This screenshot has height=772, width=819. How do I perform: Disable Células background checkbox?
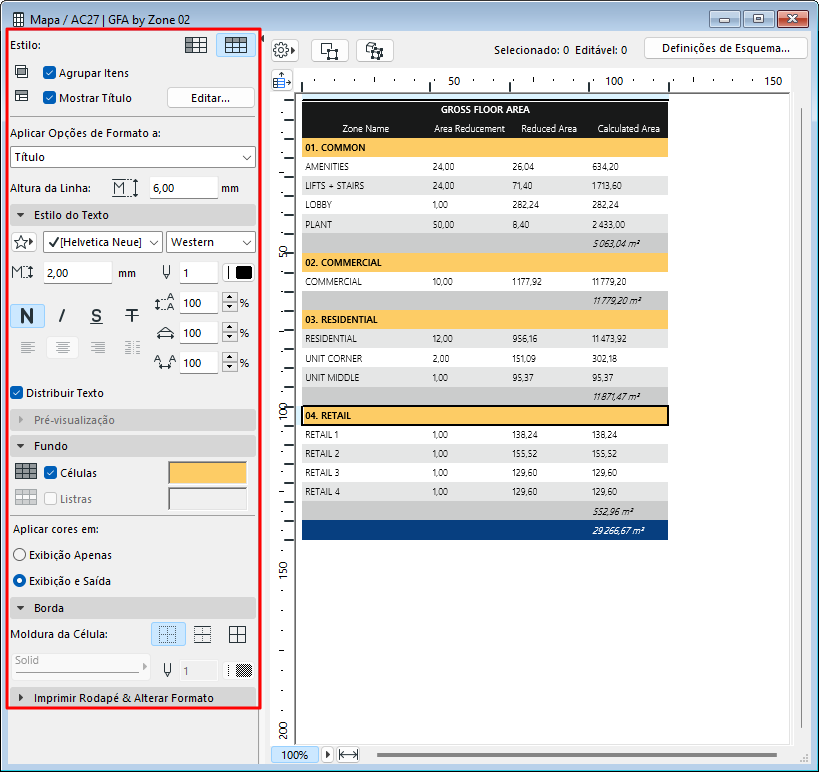[x=51, y=473]
